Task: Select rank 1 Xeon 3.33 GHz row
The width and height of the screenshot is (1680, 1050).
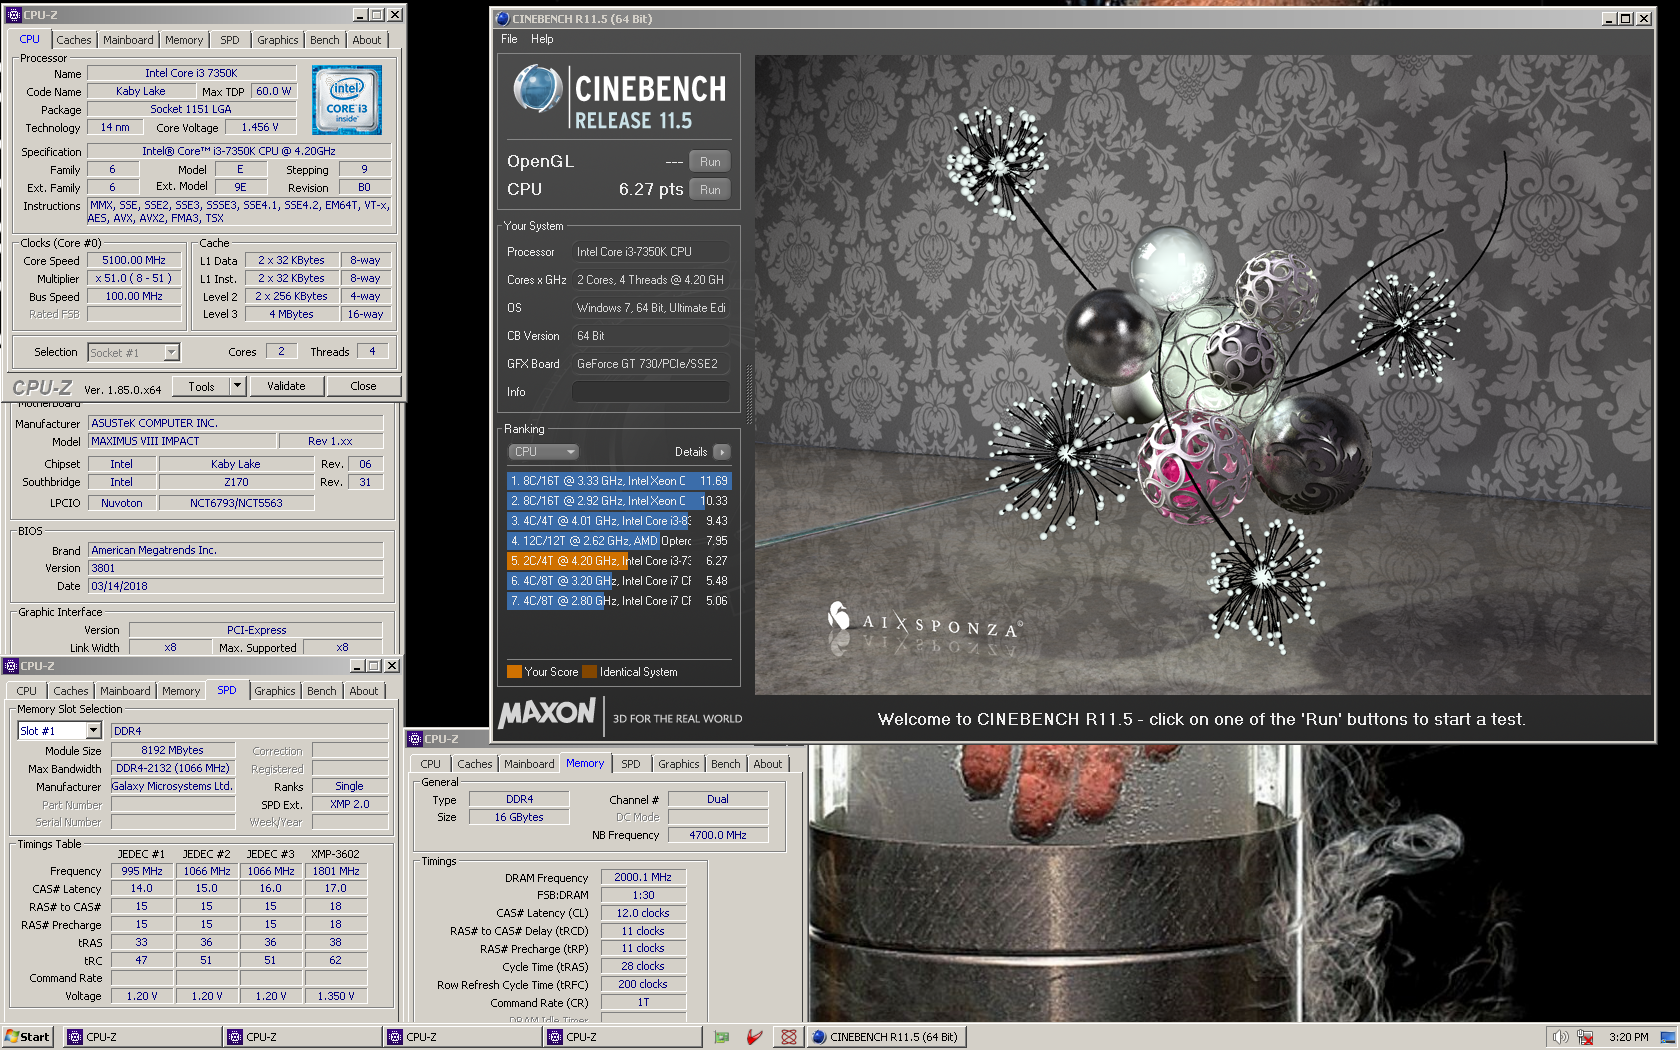Action: [x=619, y=481]
